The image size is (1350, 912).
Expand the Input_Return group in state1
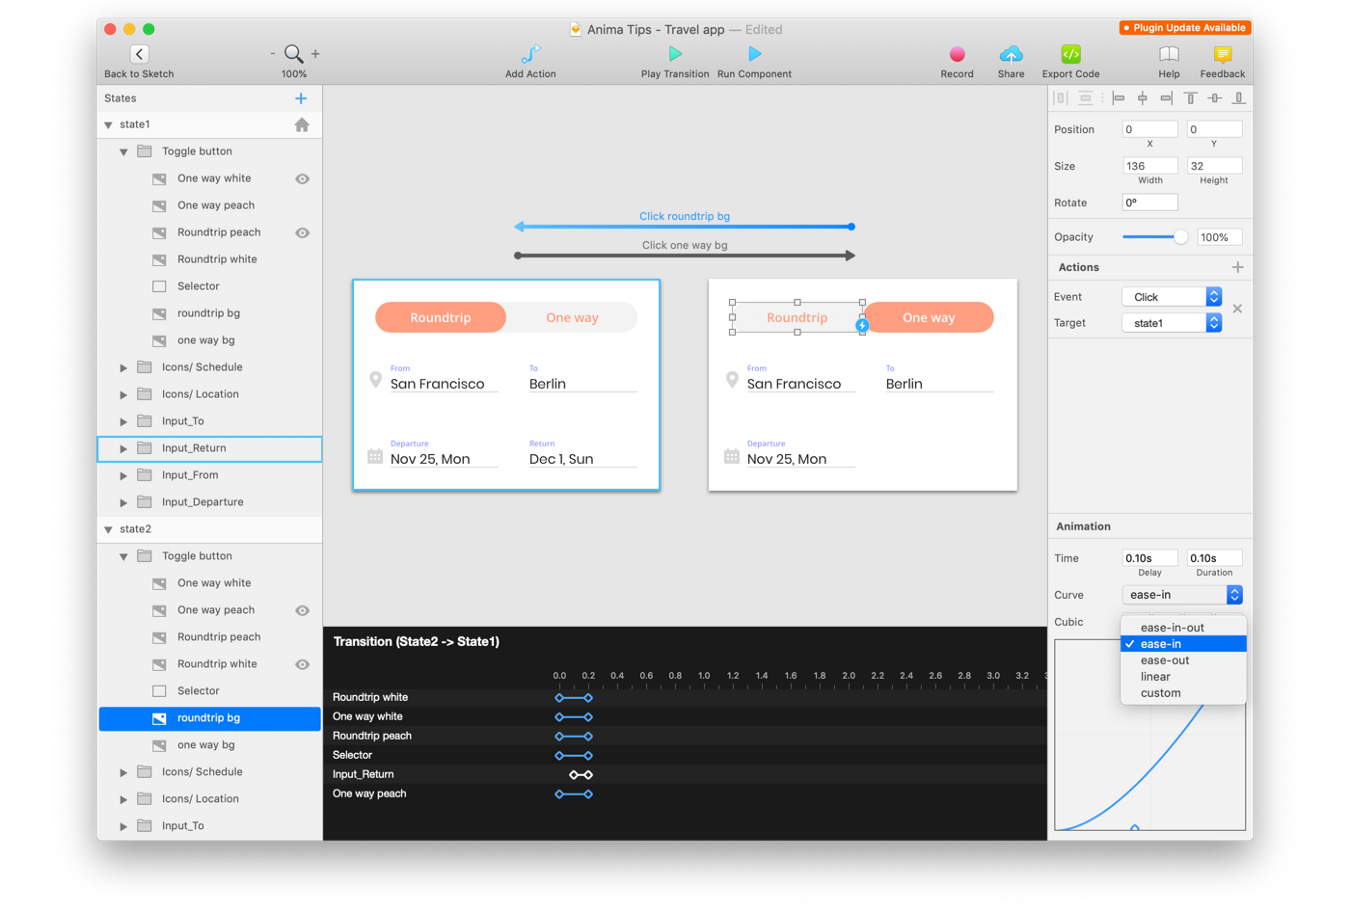click(x=124, y=449)
